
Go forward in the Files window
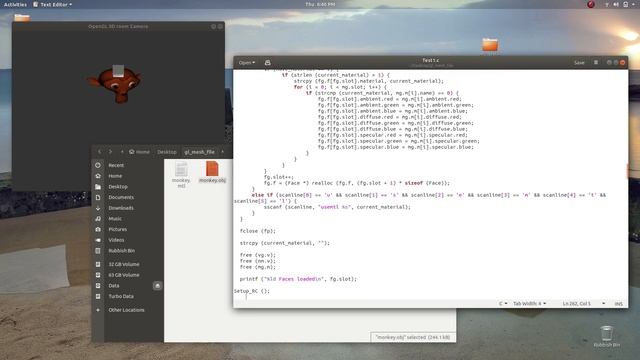(x=110, y=152)
